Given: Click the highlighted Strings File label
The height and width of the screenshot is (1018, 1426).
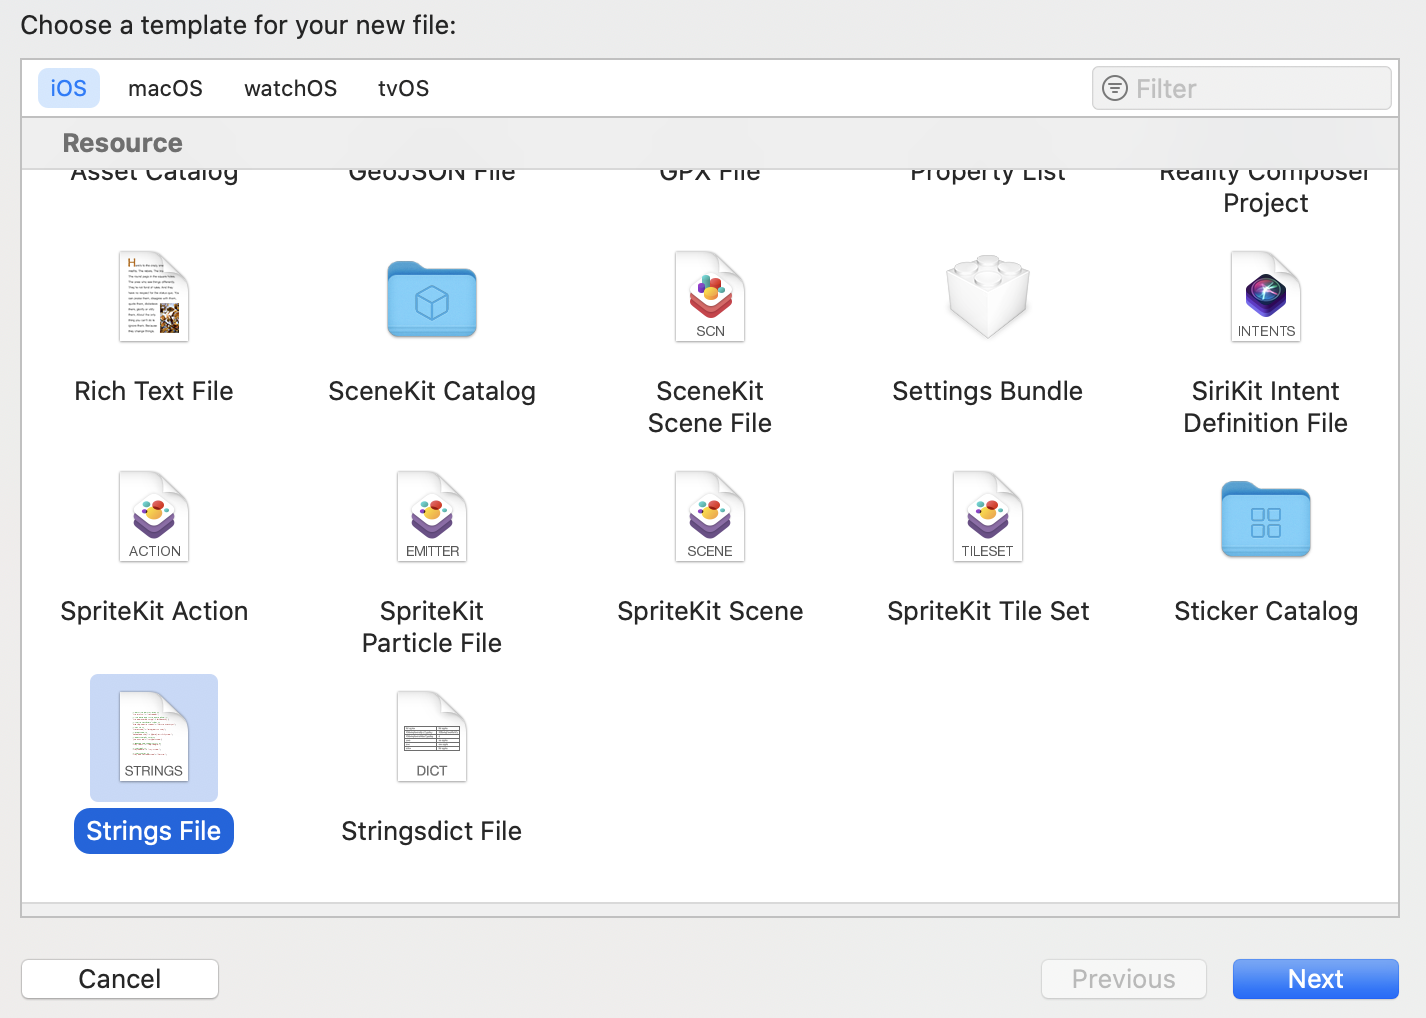Looking at the screenshot, I should [x=154, y=831].
